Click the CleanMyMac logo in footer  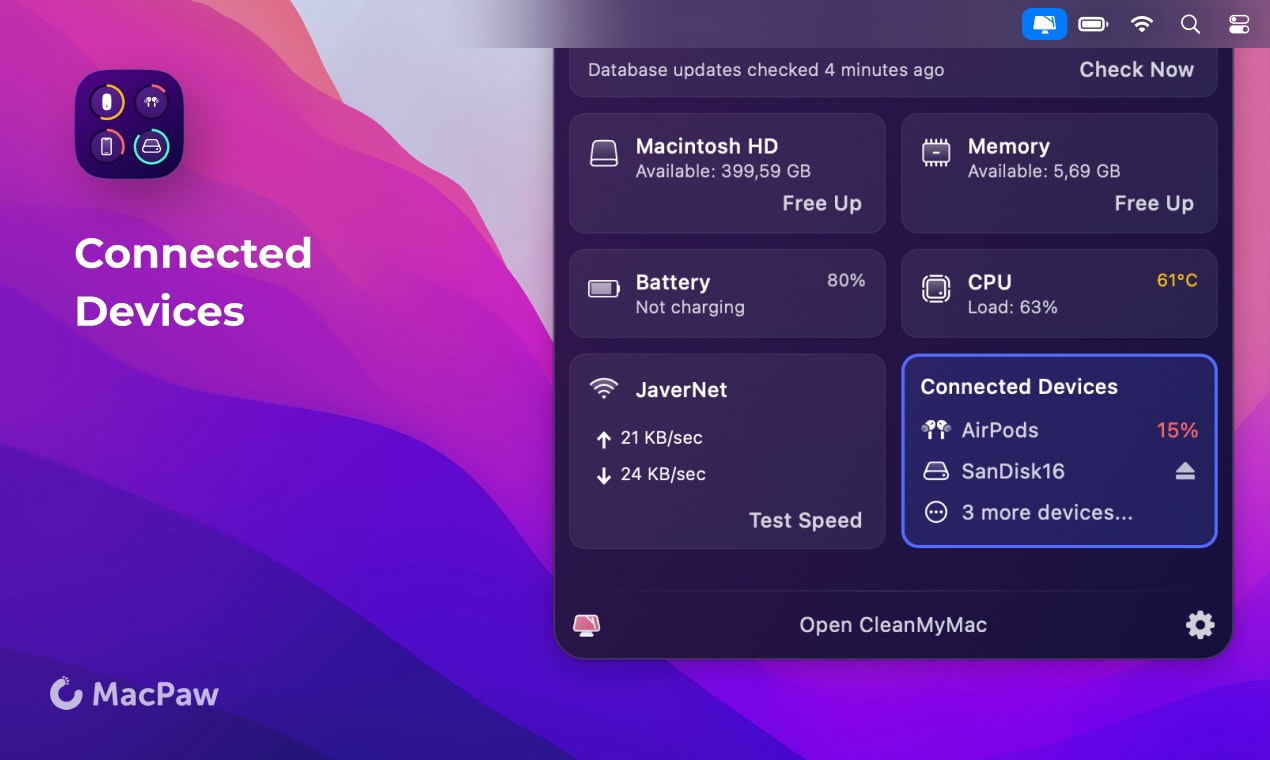pos(586,626)
